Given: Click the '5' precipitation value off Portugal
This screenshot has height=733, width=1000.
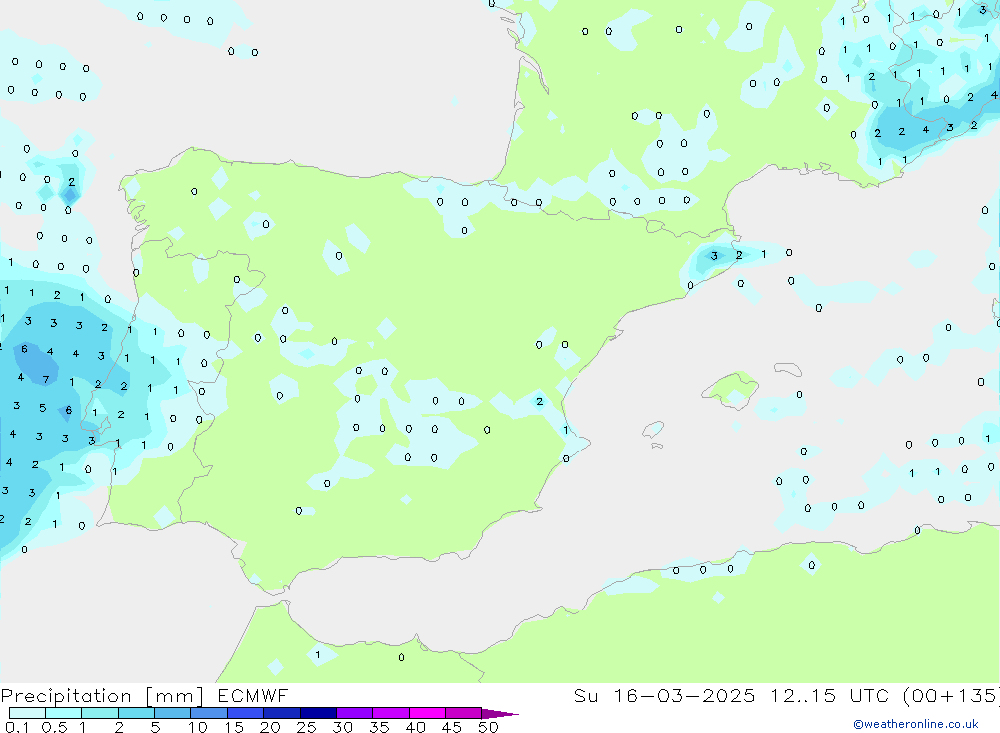Looking at the screenshot, I should tap(43, 408).
